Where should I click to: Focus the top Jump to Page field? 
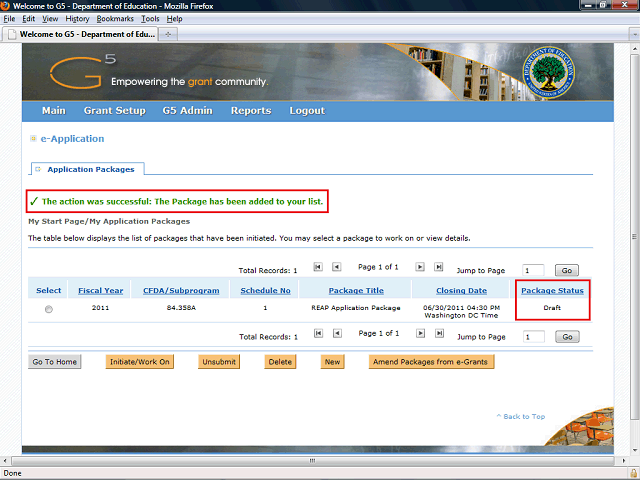533,270
